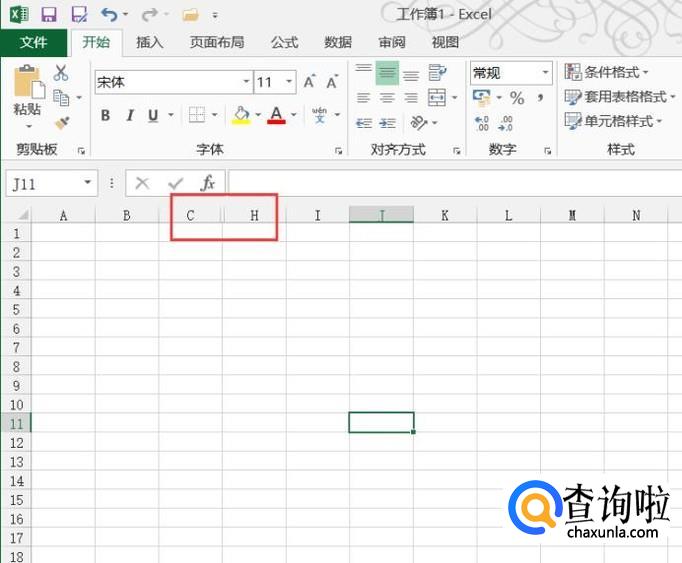
Task: Click Decrease Decimal icon
Action: 505,124
